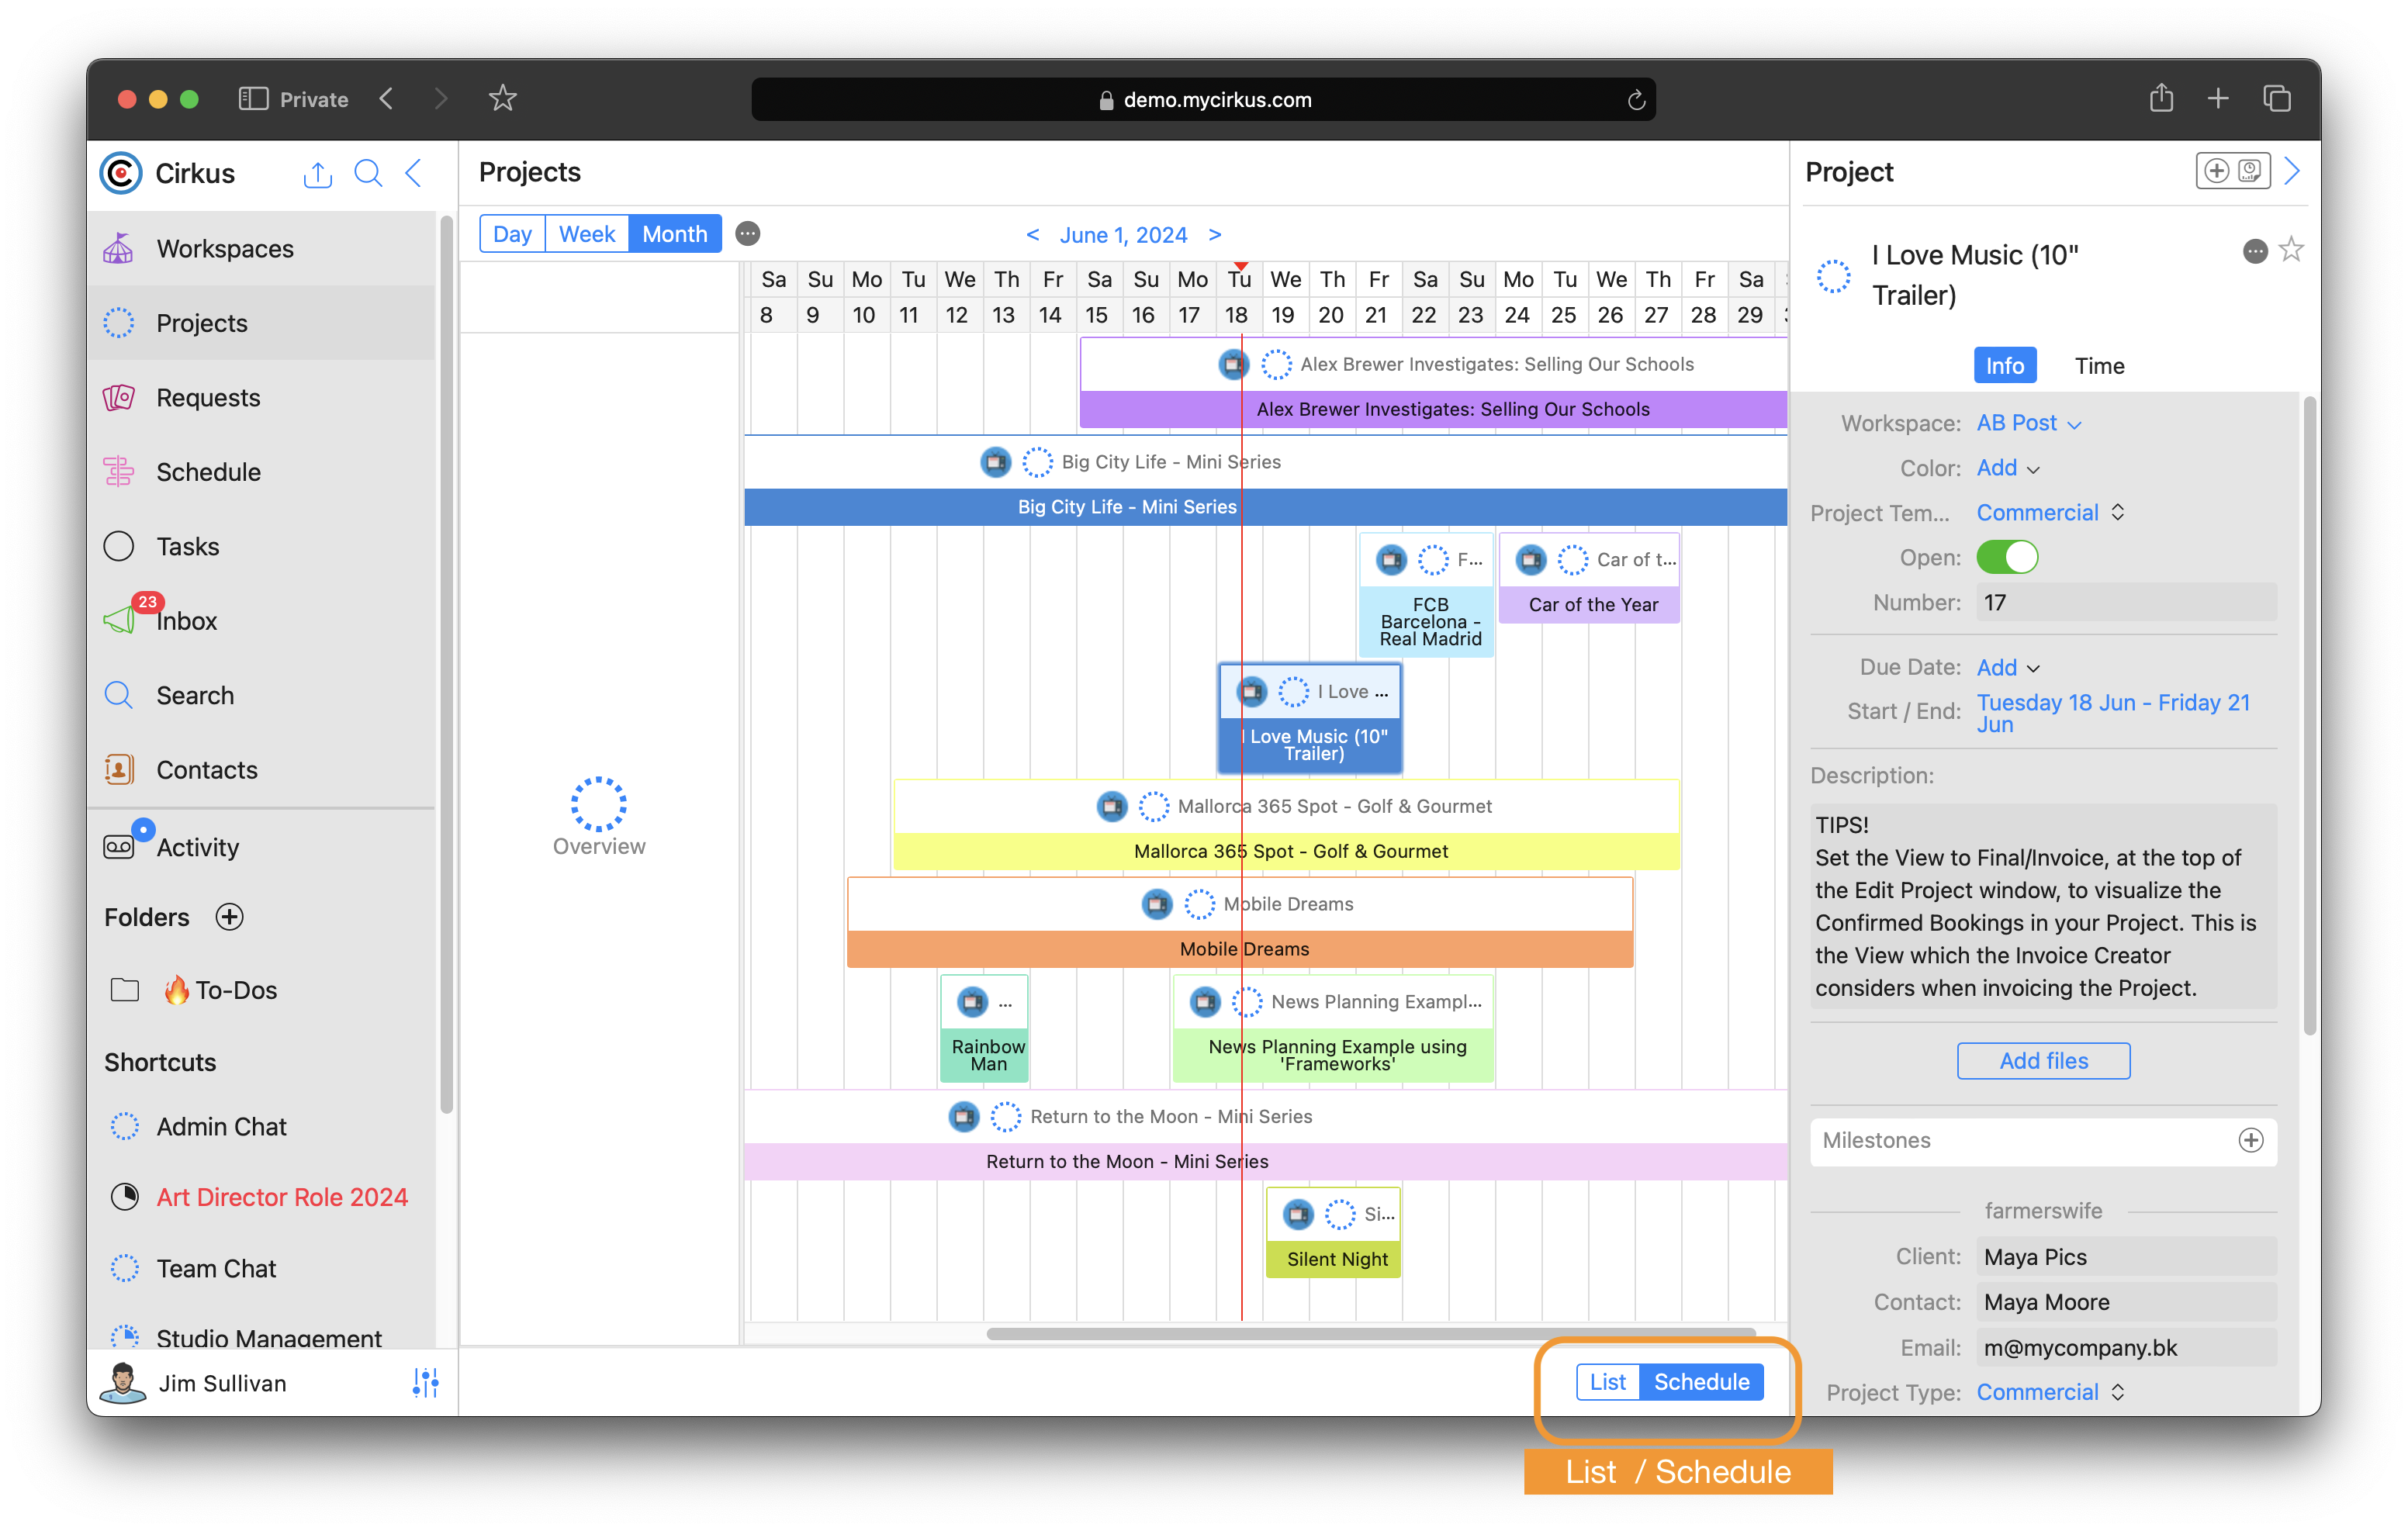The image size is (2408, 1531).
Task: Open the Cirkus share icon in sidebar header
Action: 317,174
